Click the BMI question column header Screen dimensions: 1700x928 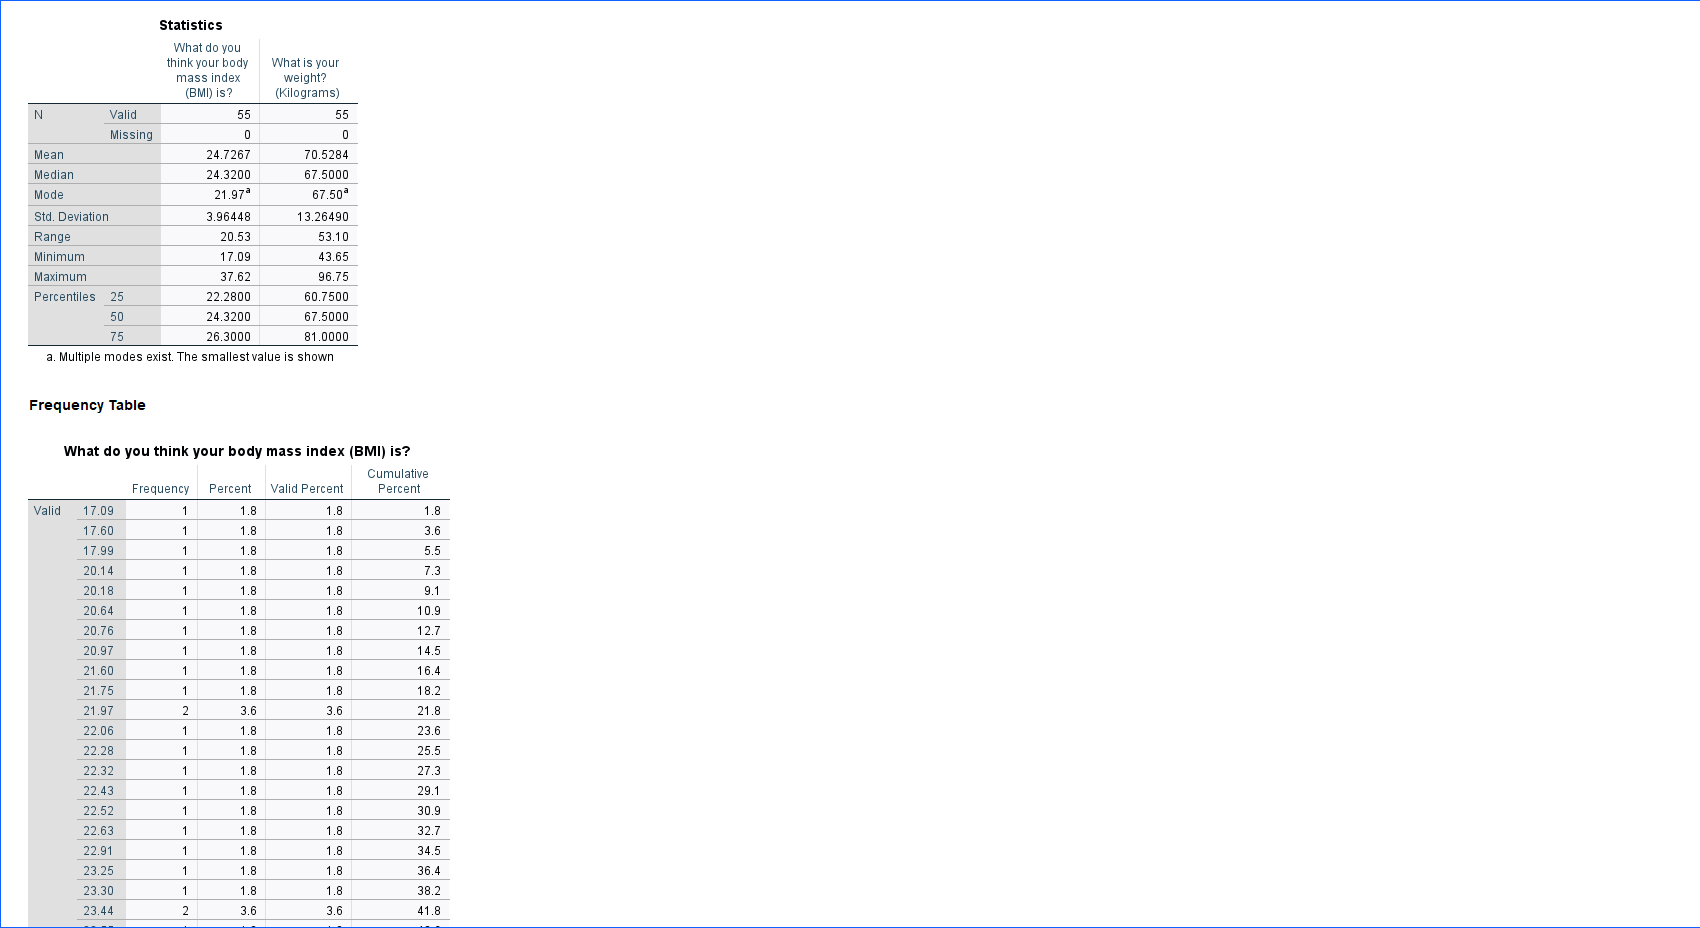coord(207,70)
